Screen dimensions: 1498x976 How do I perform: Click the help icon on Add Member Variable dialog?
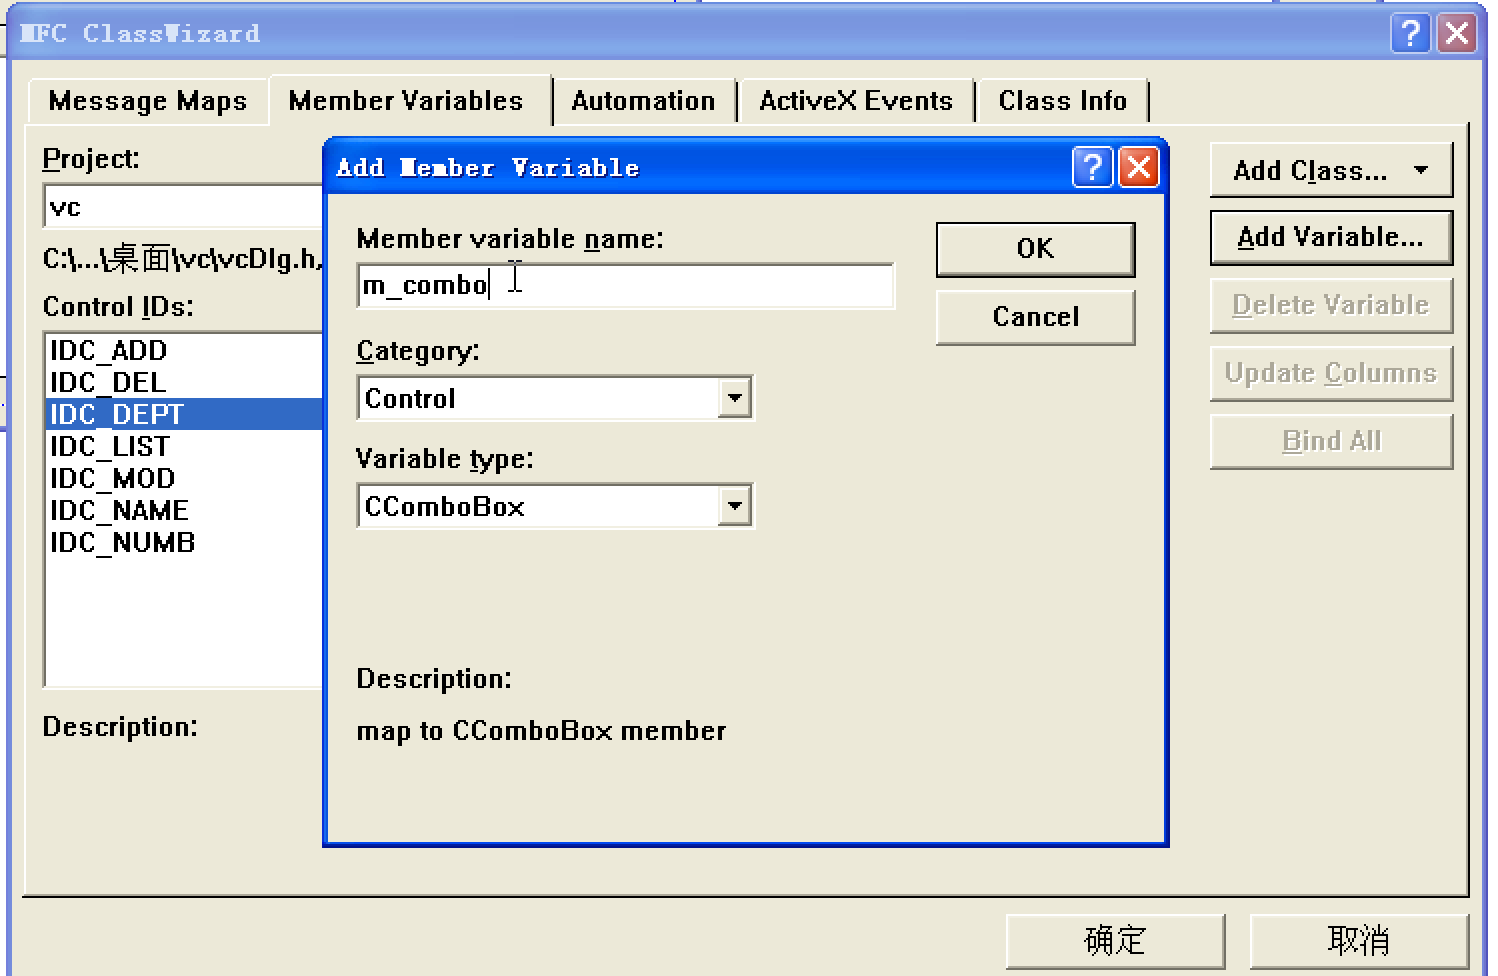pyautogui.click(x=1092, y=167)
